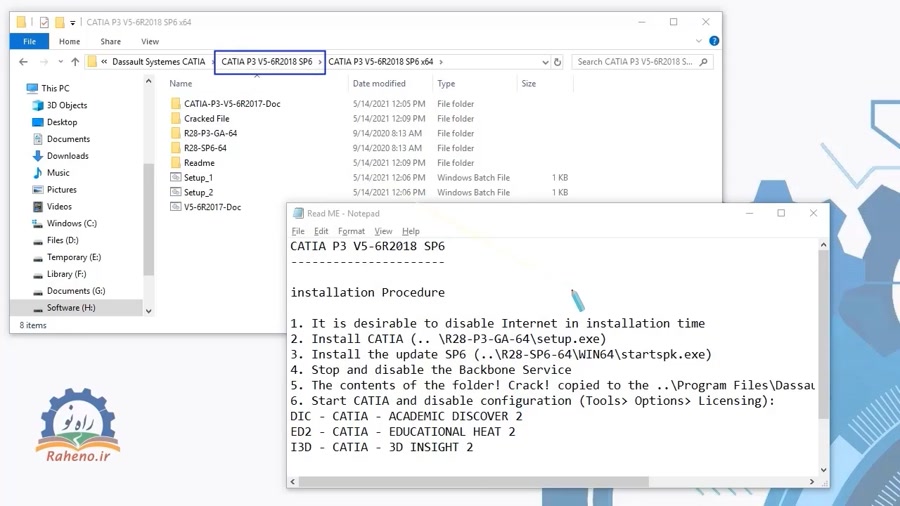This screenshot has width=900, height=506.
Task: Switch to the View ribbon tab
Action: coord(150,42)
